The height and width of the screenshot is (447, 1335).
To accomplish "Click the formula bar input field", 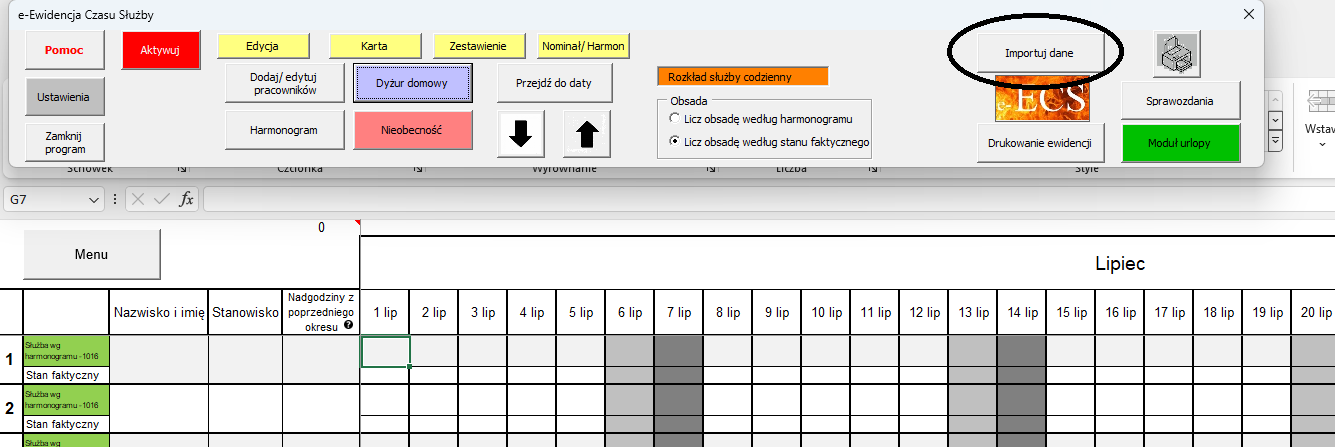I will 768,199.
